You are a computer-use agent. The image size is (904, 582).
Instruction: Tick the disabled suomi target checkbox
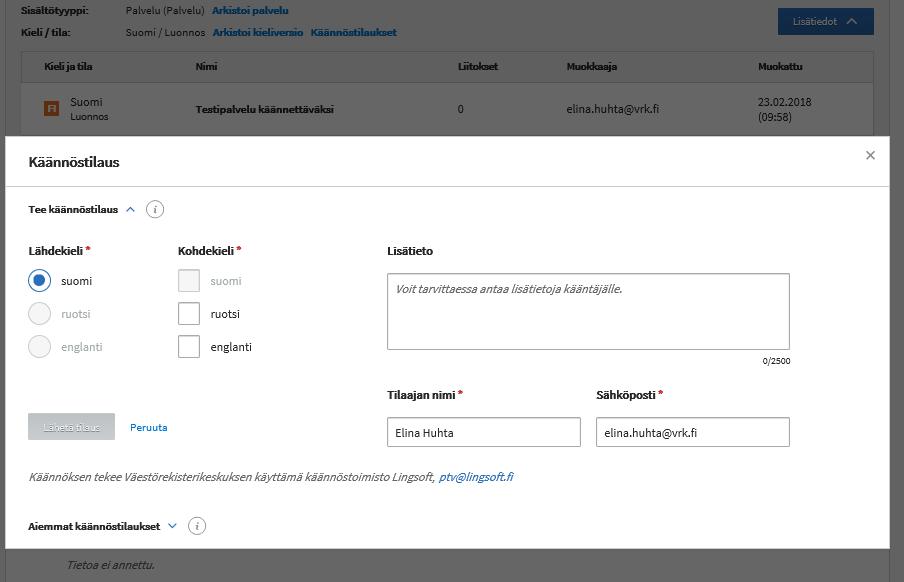pyautogui.click(x=189, y=281)
